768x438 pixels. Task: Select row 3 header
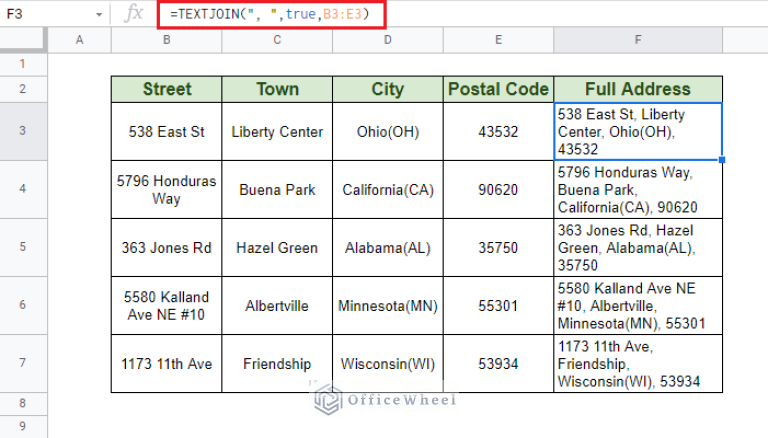[x=23, y=131]
